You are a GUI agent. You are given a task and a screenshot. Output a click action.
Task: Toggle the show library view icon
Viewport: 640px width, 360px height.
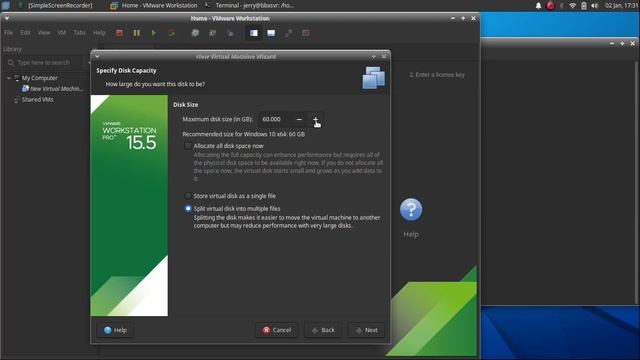[x=254, y=33]
